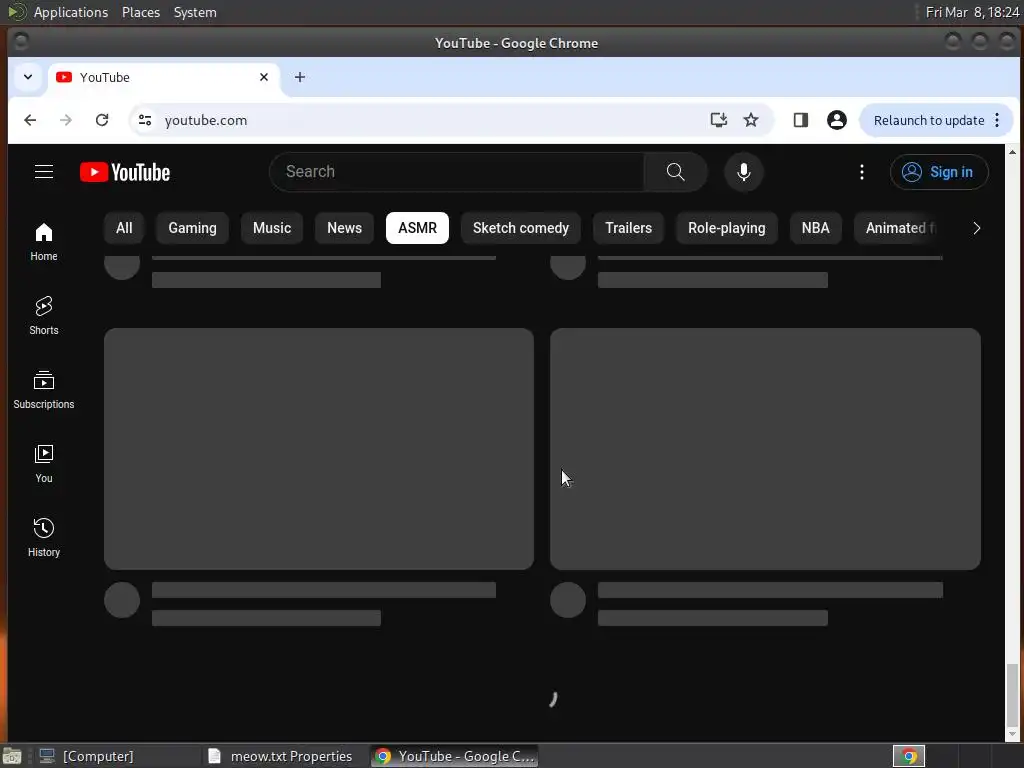The image size is (1024, 768).
Task: Open Shorts in sidebar
Action: (x=44, y=315)
